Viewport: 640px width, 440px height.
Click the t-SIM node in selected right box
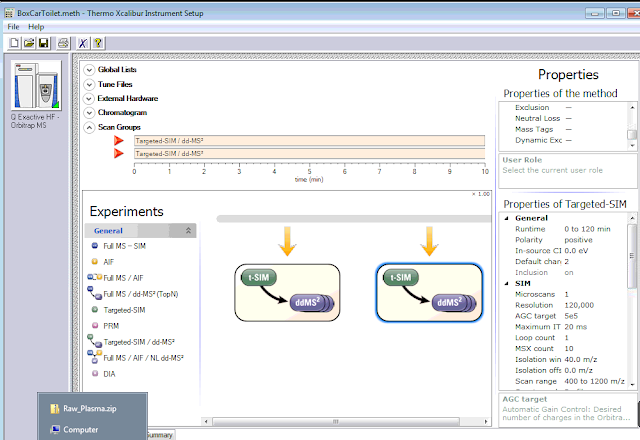tap(400, 278)
